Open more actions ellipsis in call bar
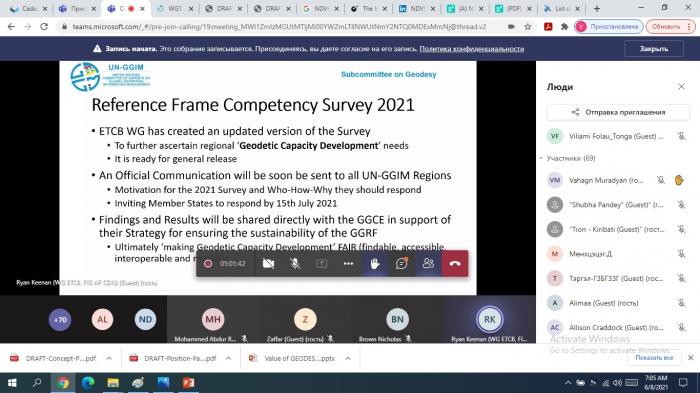The width and height of the screenshot is (700, 393). point(348,263)
